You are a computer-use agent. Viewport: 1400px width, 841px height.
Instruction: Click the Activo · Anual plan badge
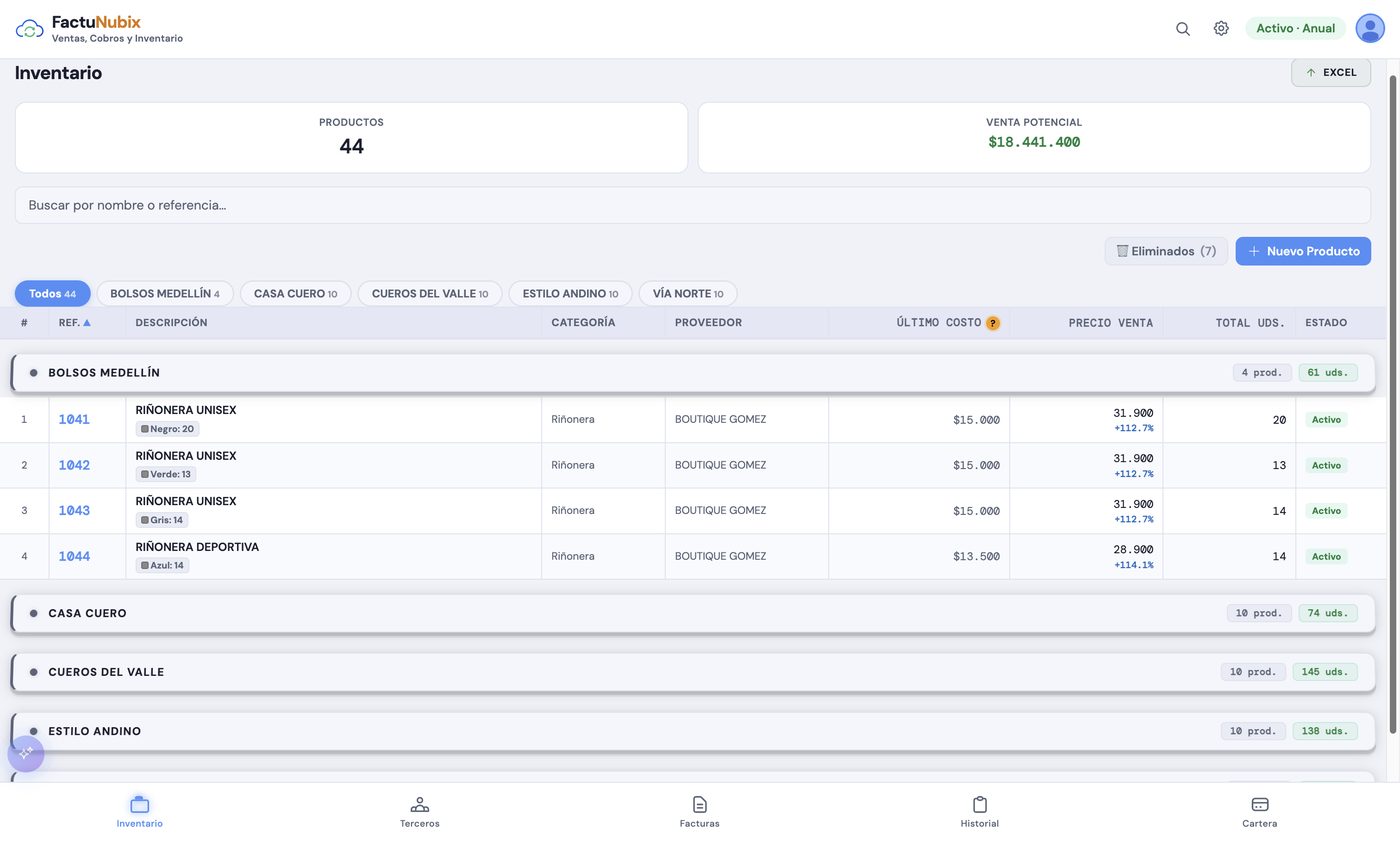coord(1295,28)
